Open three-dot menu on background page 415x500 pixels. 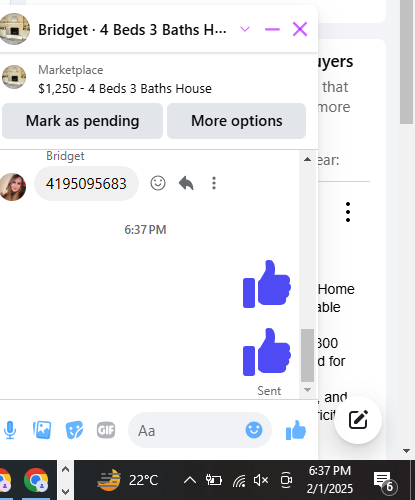coord(348,212)
